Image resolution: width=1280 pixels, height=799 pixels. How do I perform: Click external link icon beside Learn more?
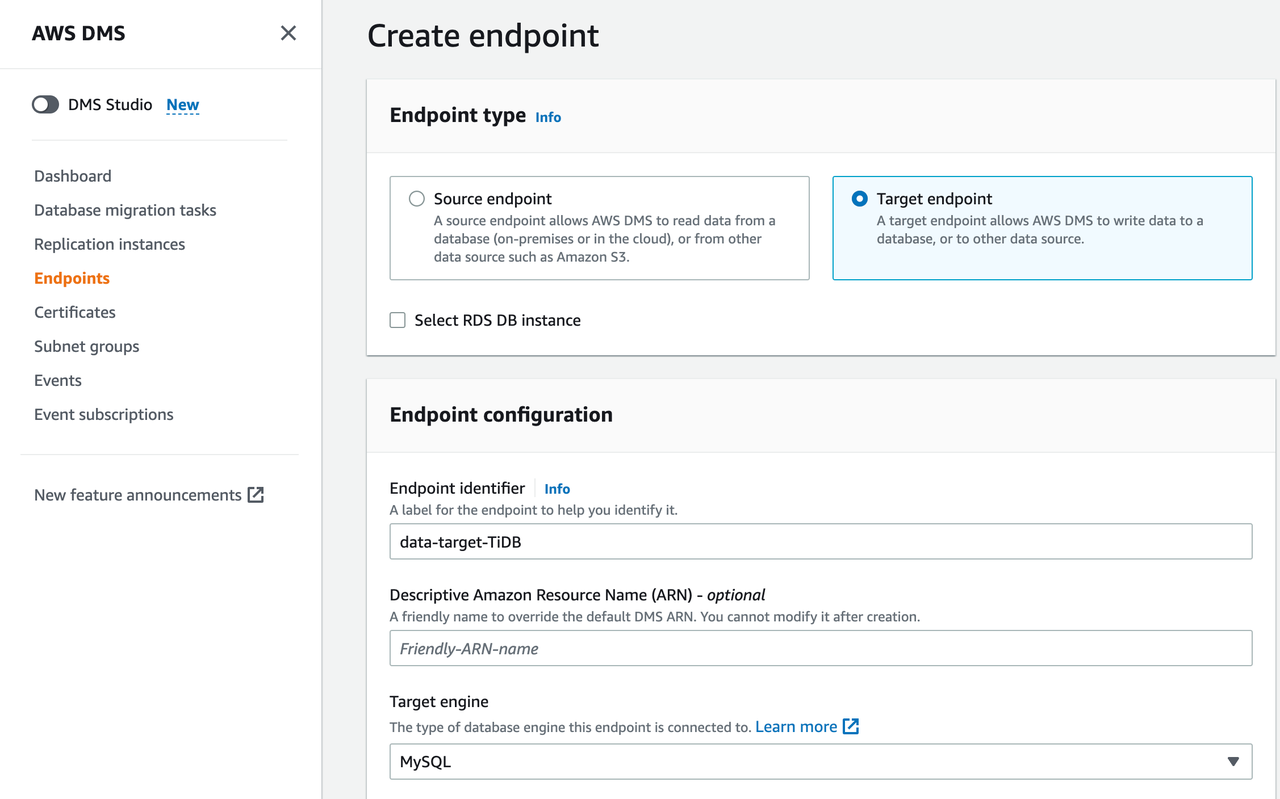851,727
